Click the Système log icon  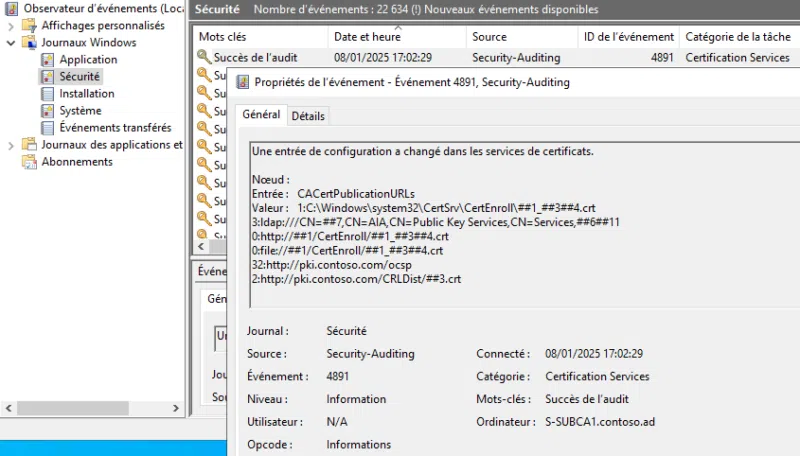coord(47,111)
